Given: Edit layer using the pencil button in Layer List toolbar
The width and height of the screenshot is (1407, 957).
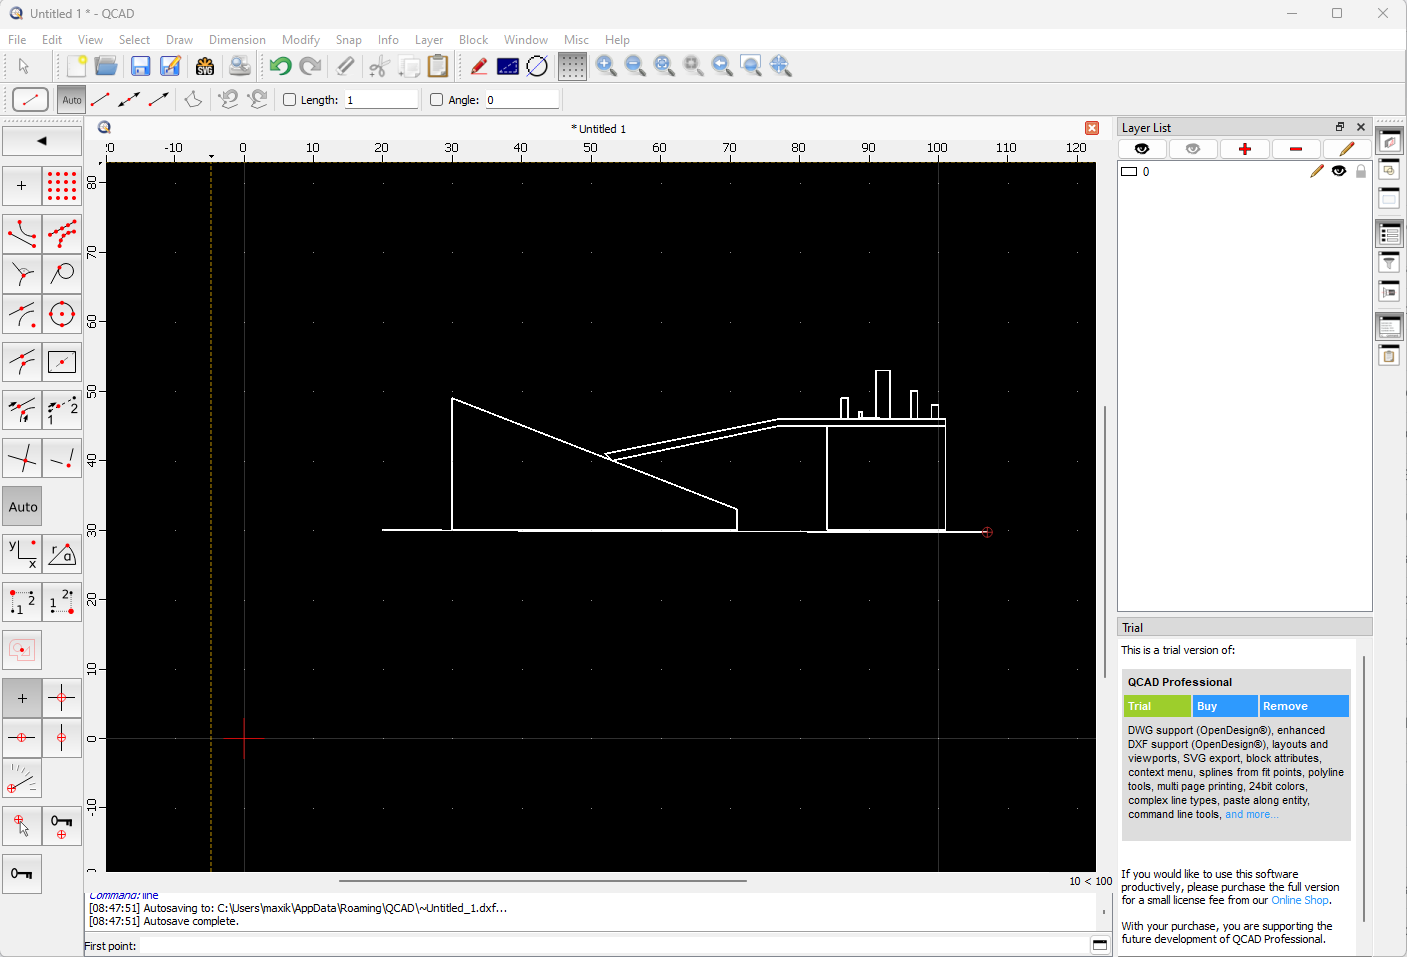Looking at the screenshot, I should tap(1347, 149).
